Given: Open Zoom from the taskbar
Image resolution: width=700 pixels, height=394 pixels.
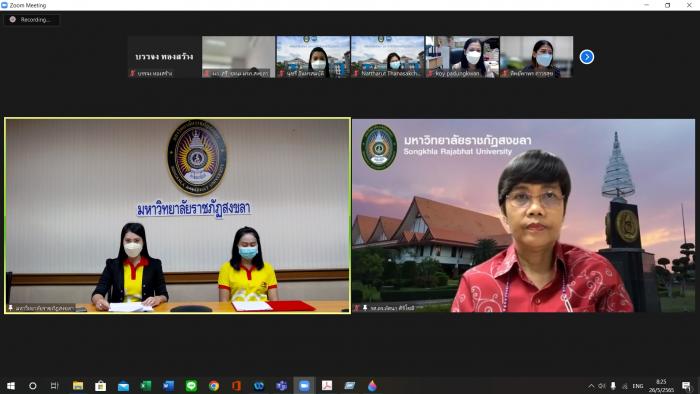Looking at the screenshot, I should click(304, 386).
